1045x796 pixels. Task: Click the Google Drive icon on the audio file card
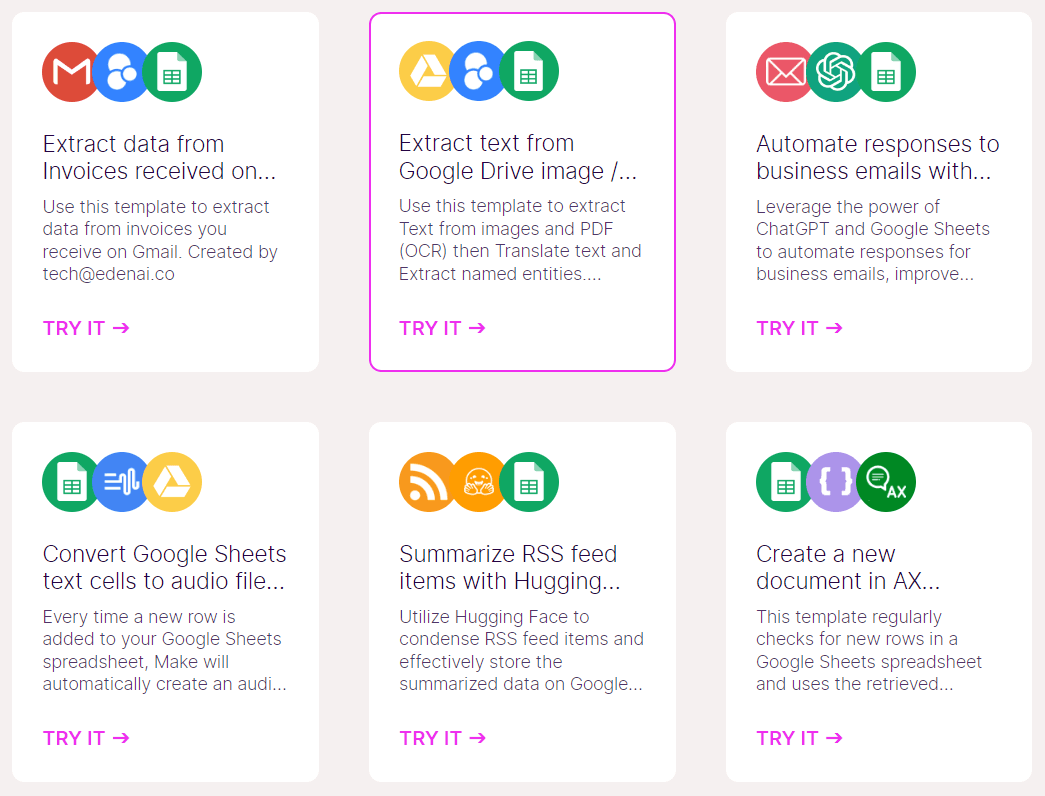point(172,482)
